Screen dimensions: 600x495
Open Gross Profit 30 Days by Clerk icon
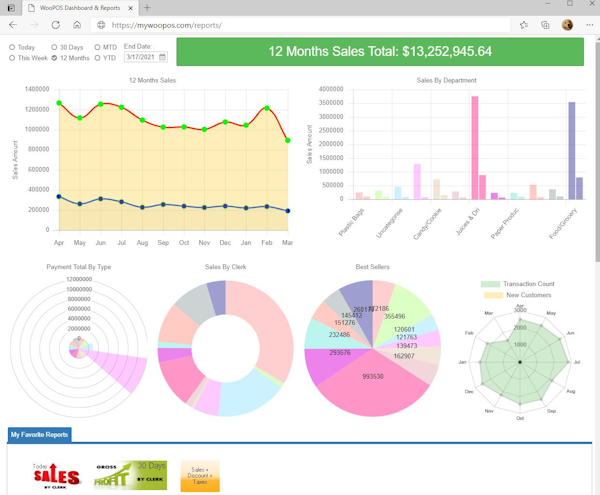(x=130, y=475)
